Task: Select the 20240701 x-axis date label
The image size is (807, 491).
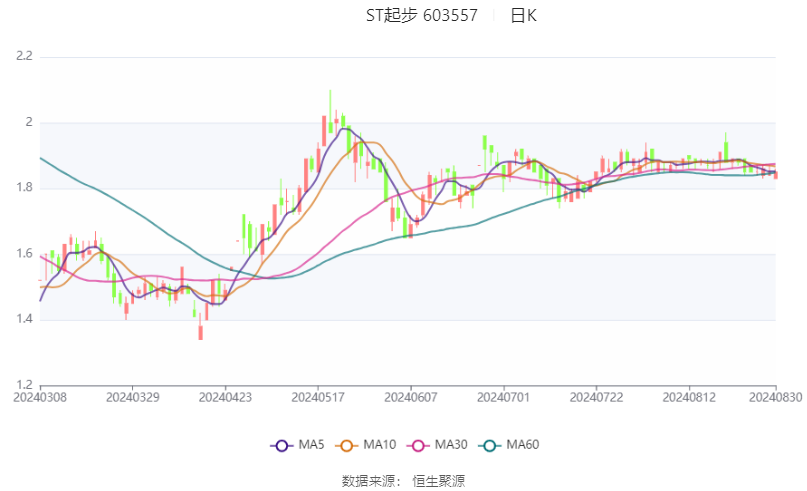Action: (504, 398)
